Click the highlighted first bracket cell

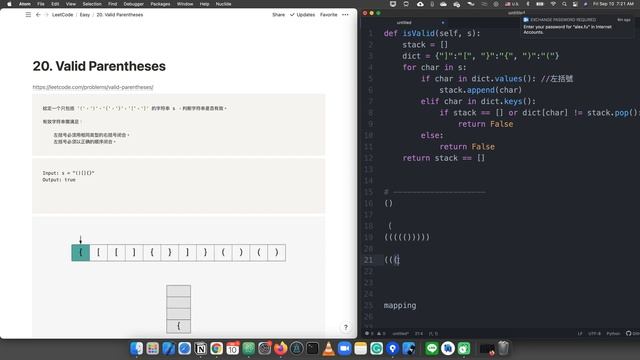pyautogui.click(x=81, y=253)
